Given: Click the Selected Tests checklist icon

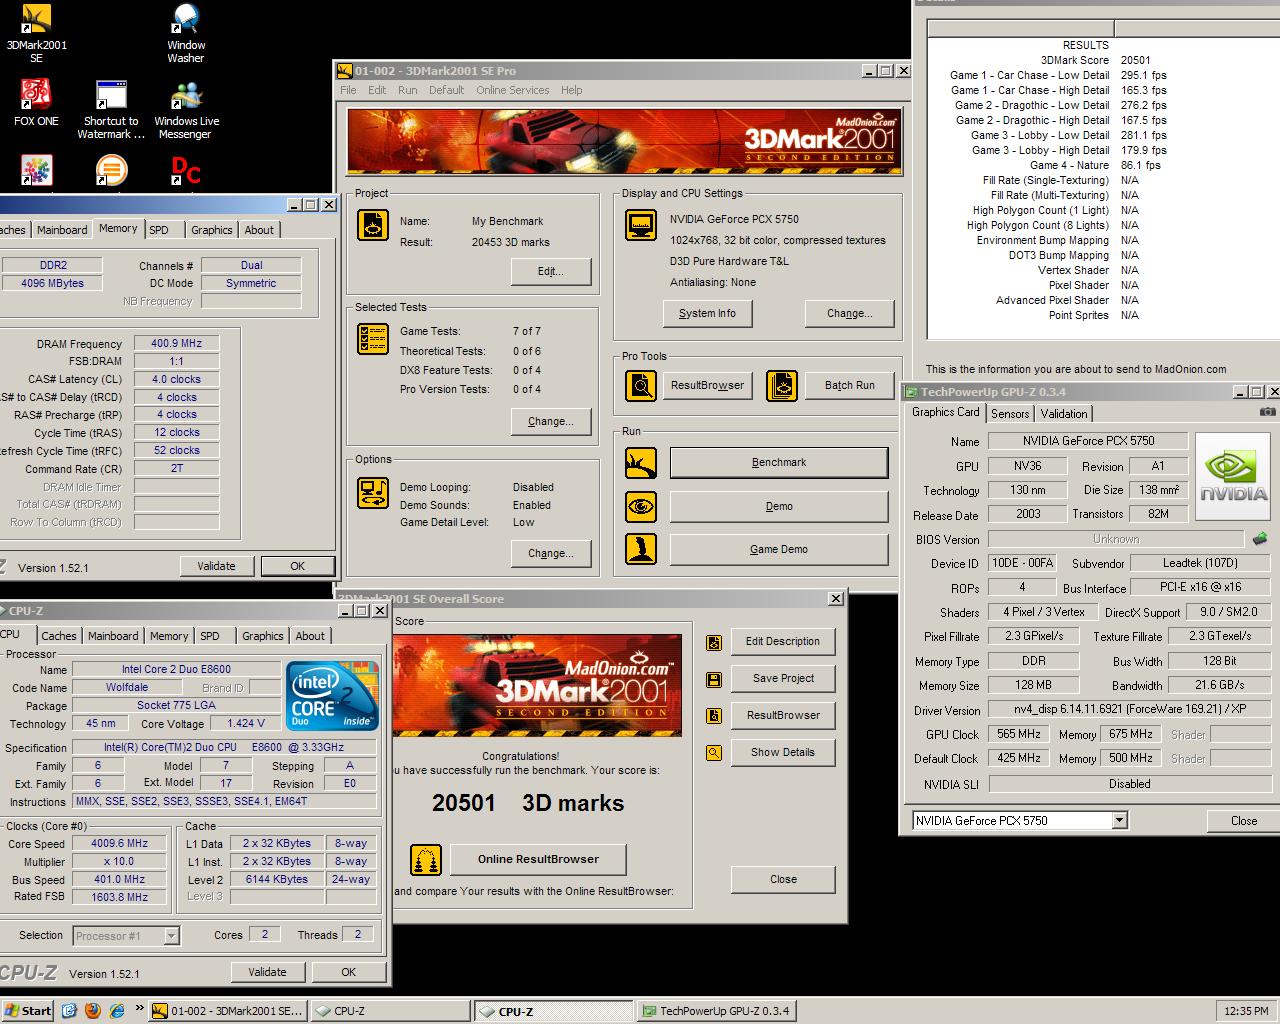Looking at the screenshot, I should click(373, 340).
